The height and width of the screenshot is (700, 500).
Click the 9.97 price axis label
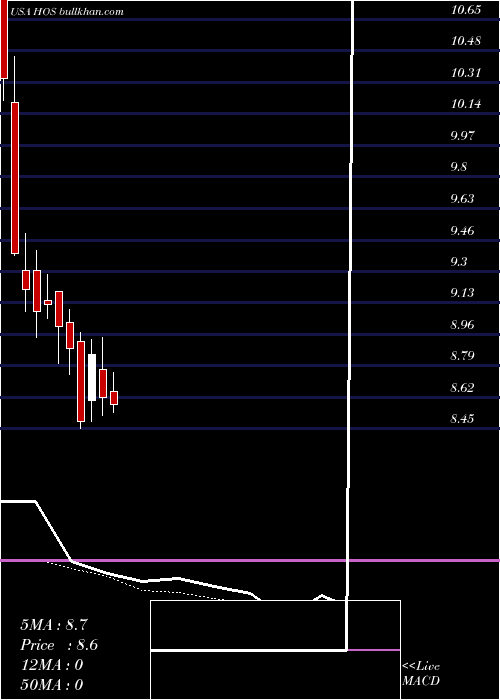coord(462,135)
